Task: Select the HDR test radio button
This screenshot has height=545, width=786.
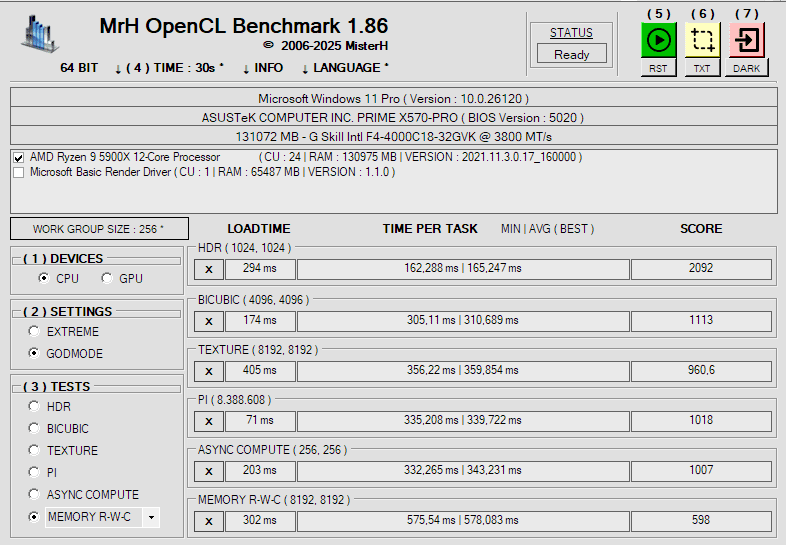Action: pyautogui.click(x=34, y=406)
